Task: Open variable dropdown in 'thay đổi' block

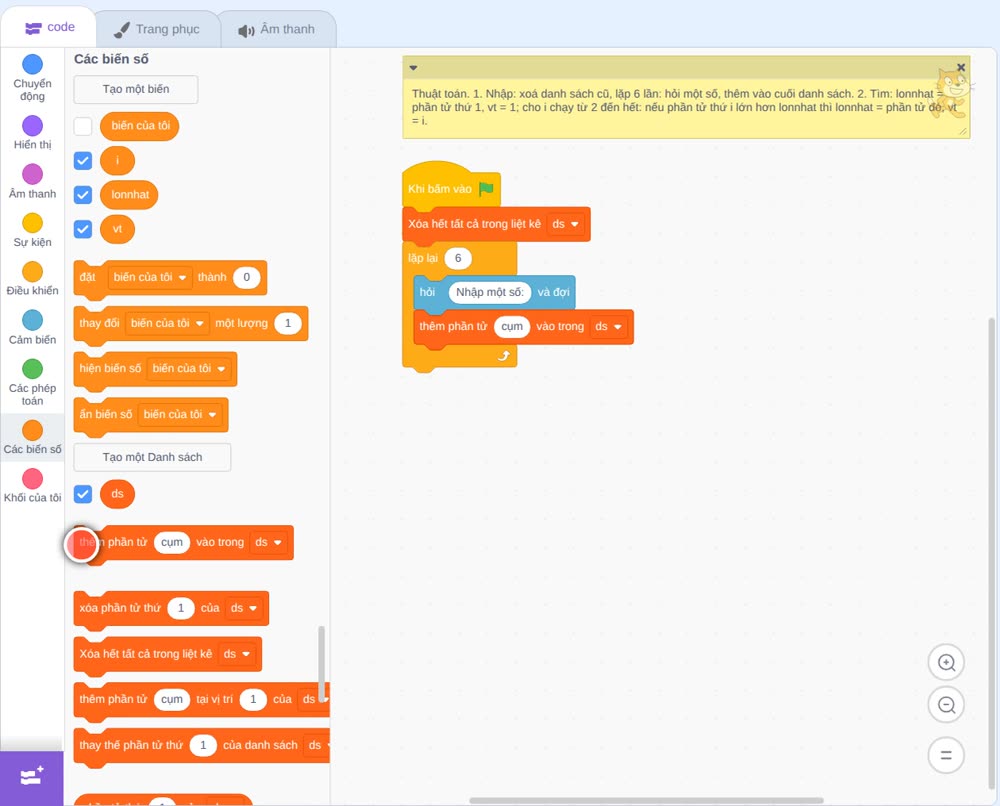Action: (x=167, y=323)
